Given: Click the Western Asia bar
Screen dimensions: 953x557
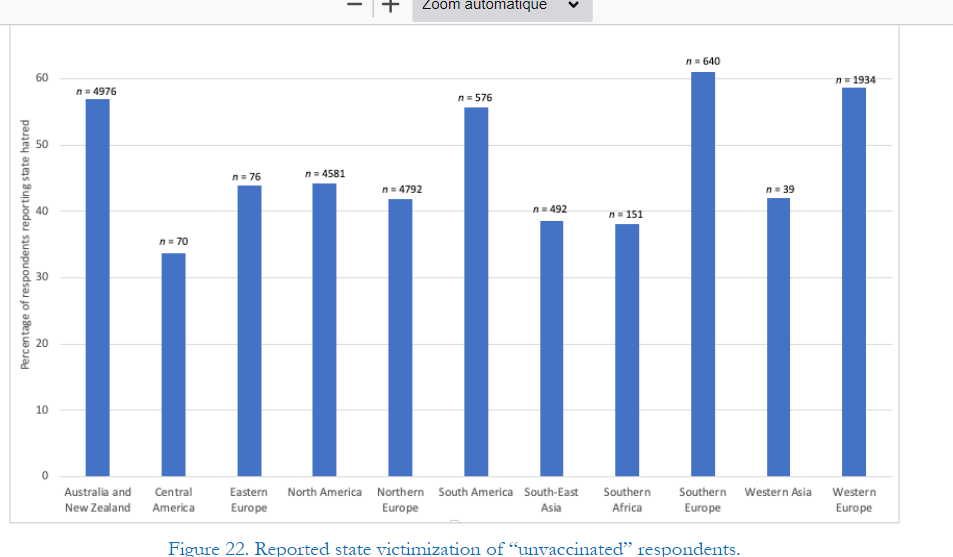Looking at the screenshot, I should [x=778, y=337].
